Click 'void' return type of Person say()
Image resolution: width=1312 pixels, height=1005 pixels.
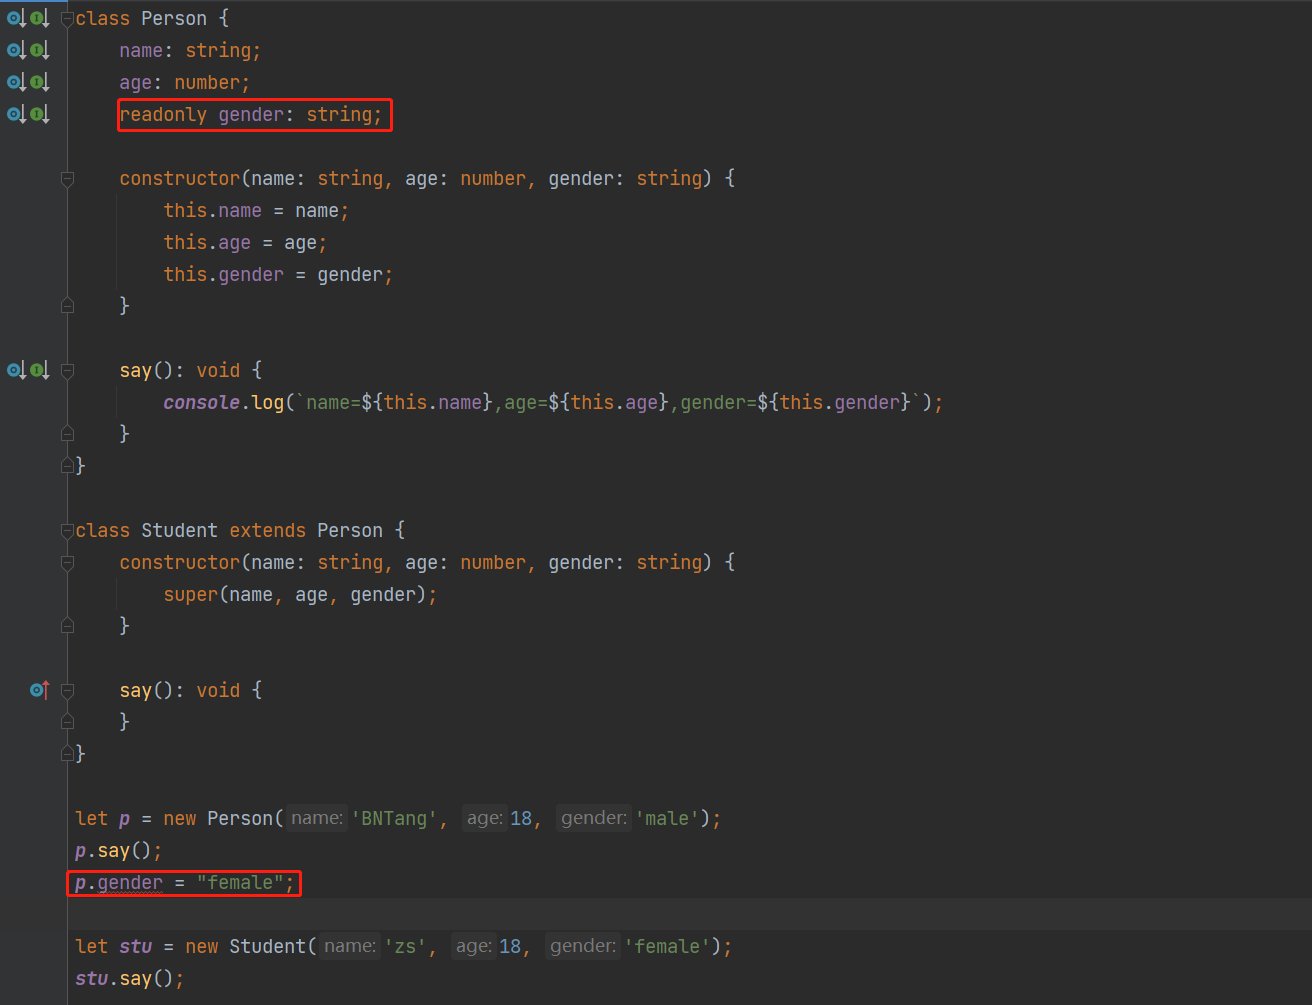218,370
